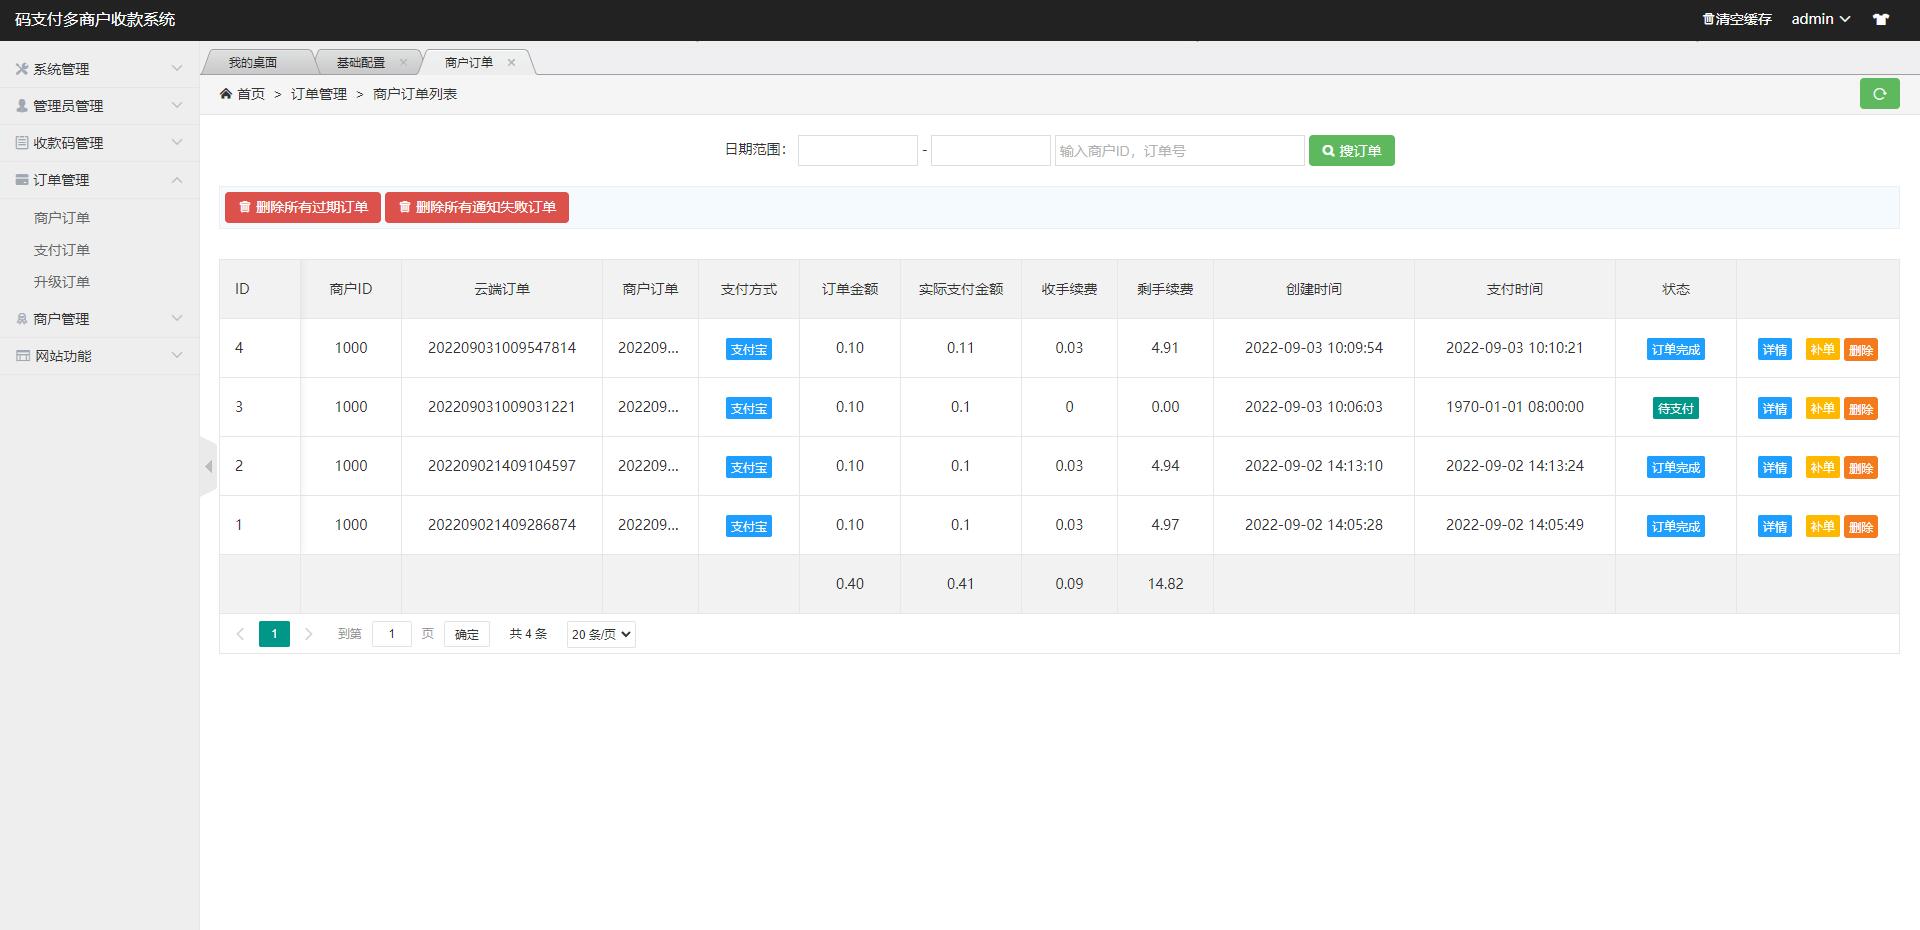Image resolution: width=1920 pixels, height=930 pixels.
Task: Open 支付订单 in the sidebar
Action: 62,250
